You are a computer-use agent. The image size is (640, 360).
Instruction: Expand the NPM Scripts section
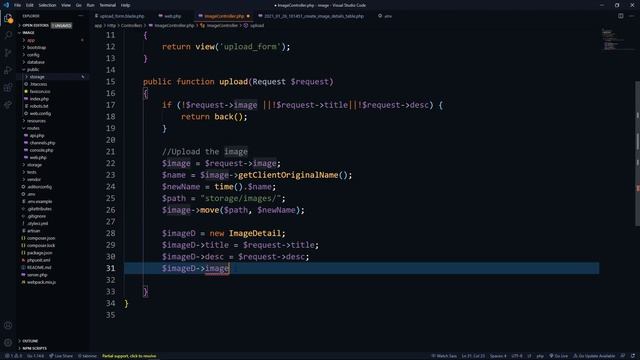(x=52, y=348)
